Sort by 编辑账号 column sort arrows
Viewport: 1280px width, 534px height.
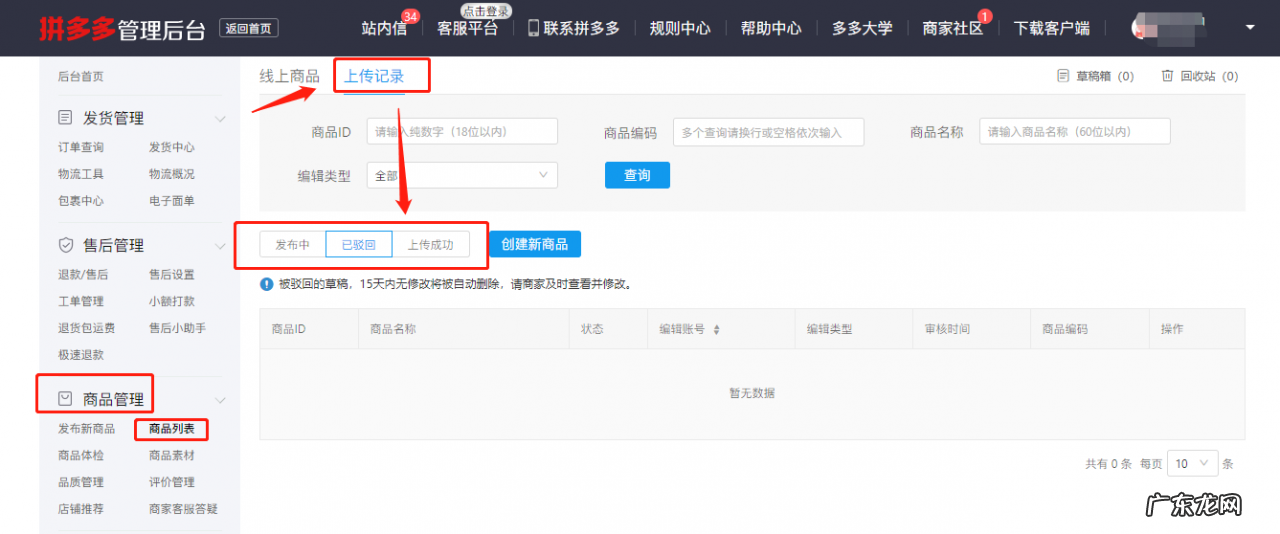tap(716, 329)
